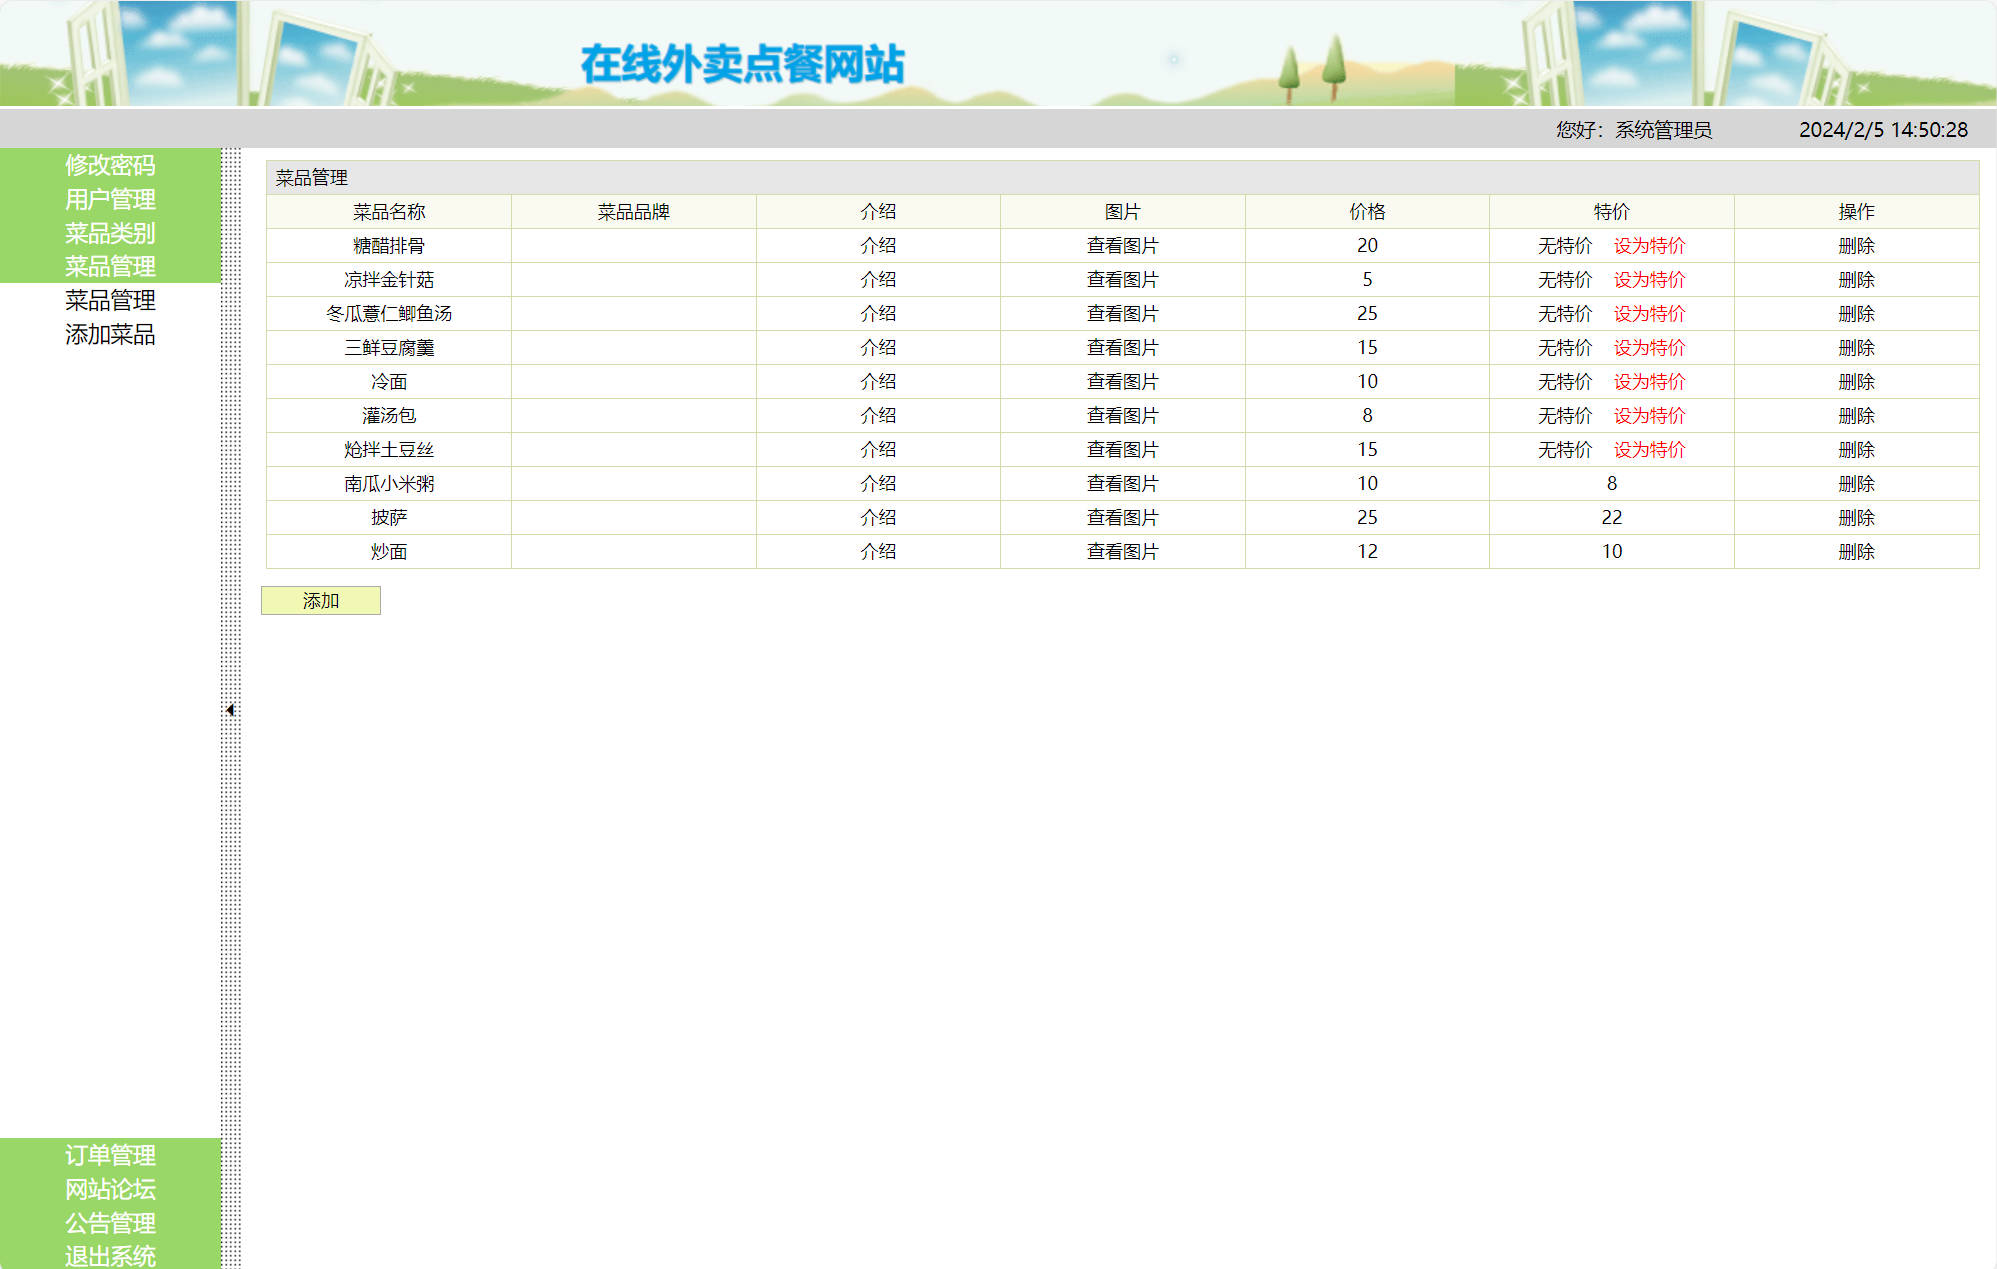Screen dimensions: 1997x1269
Task: Open the 介绍 link for 三鲜豆腐羹
Action: [878, 348]
